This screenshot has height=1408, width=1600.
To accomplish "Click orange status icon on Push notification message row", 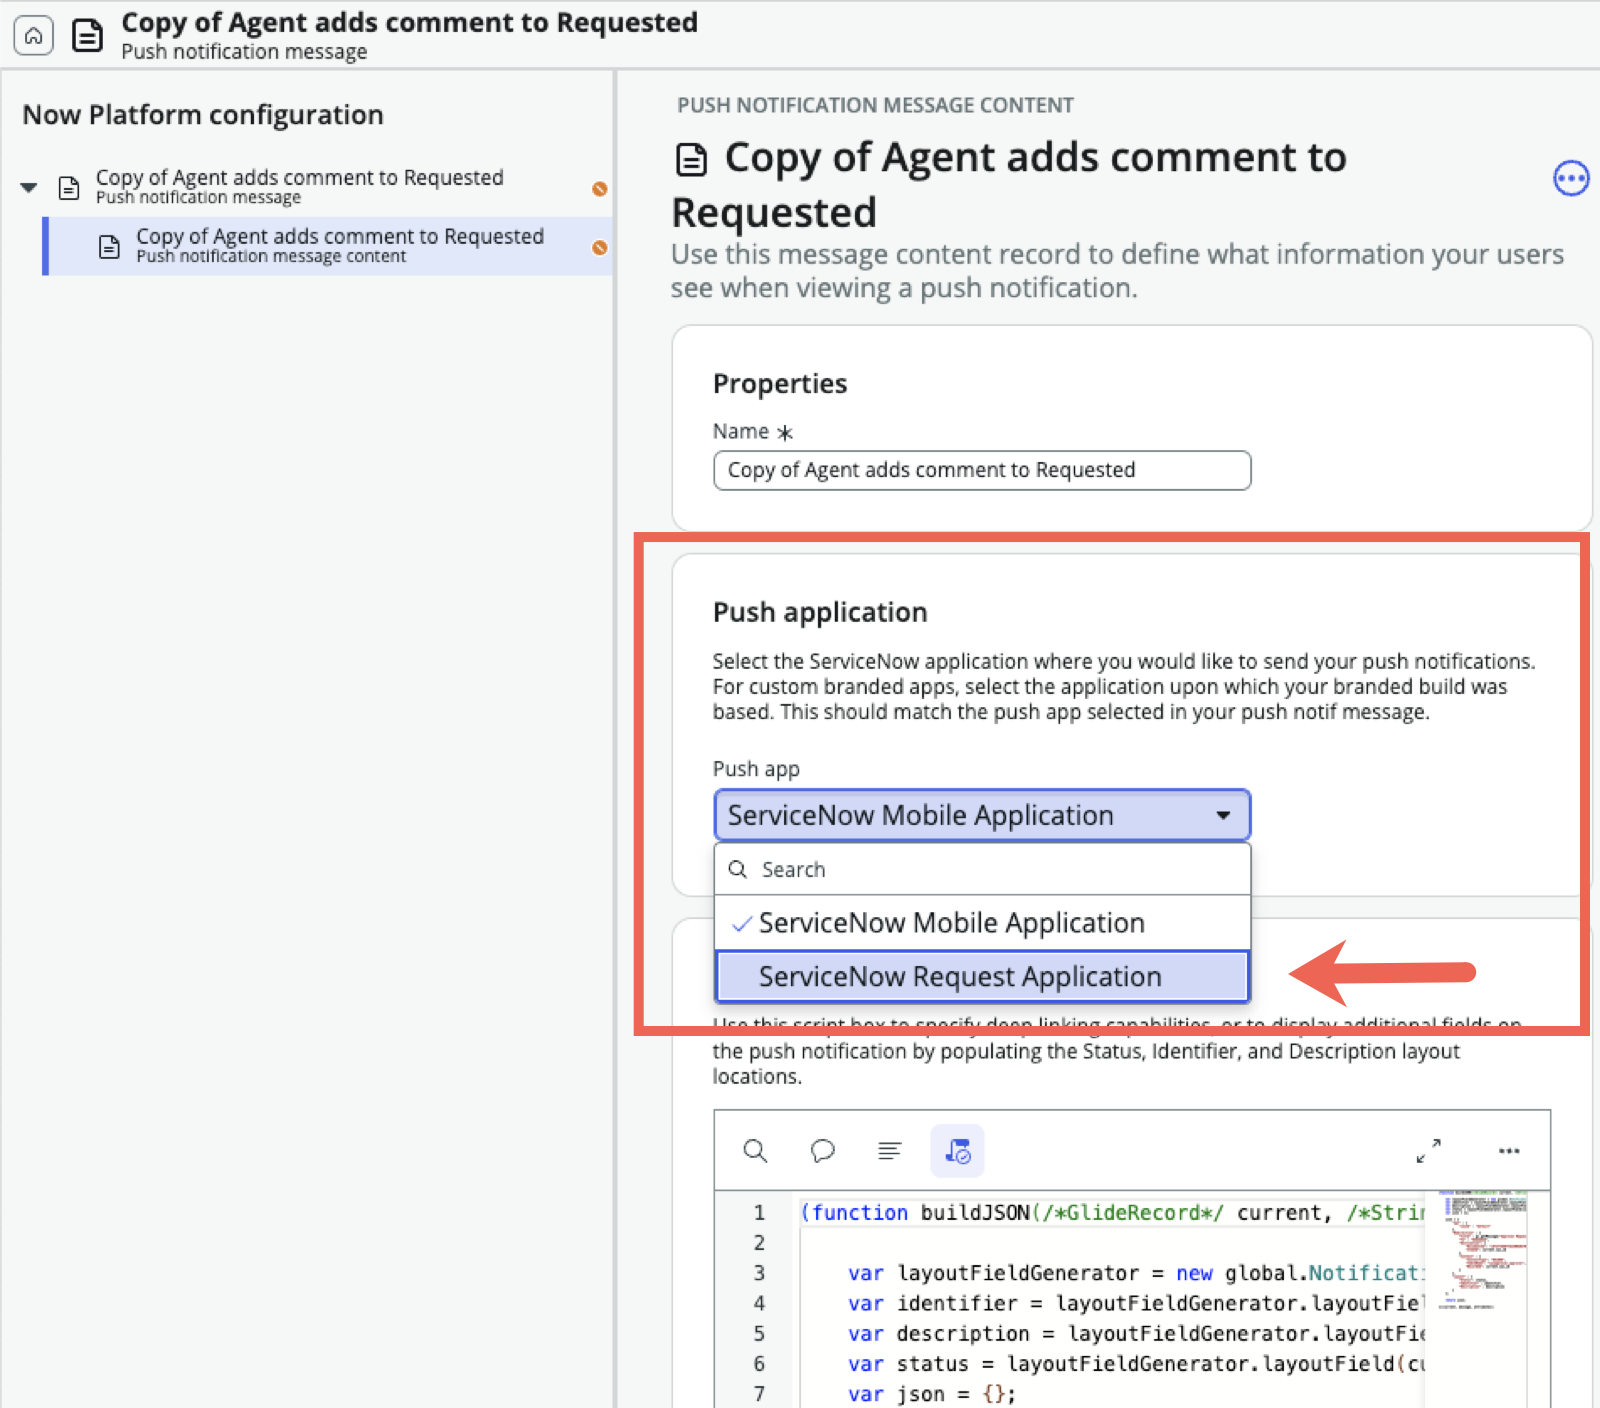I will click(x=600, y=189).
